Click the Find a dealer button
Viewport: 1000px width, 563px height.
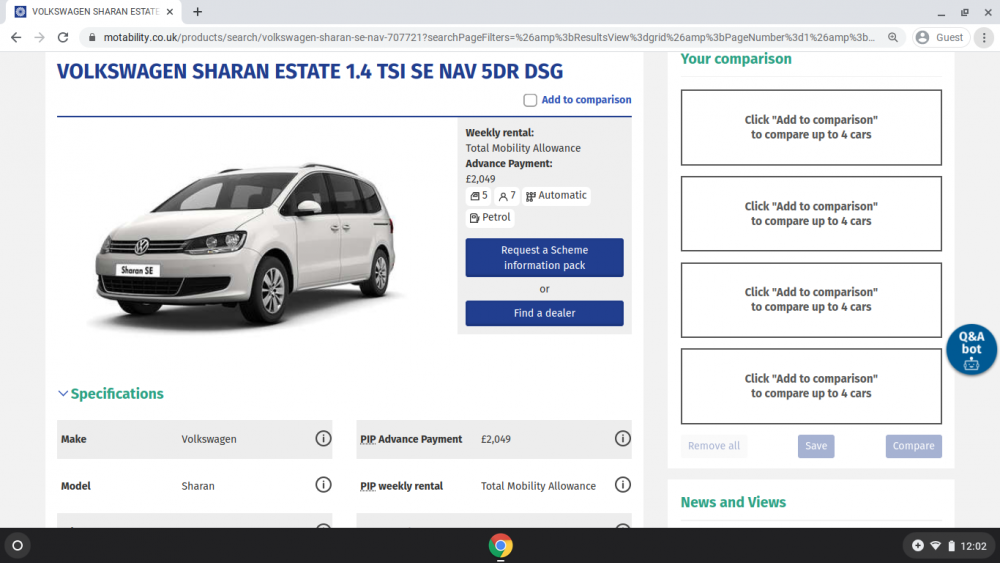544,313
